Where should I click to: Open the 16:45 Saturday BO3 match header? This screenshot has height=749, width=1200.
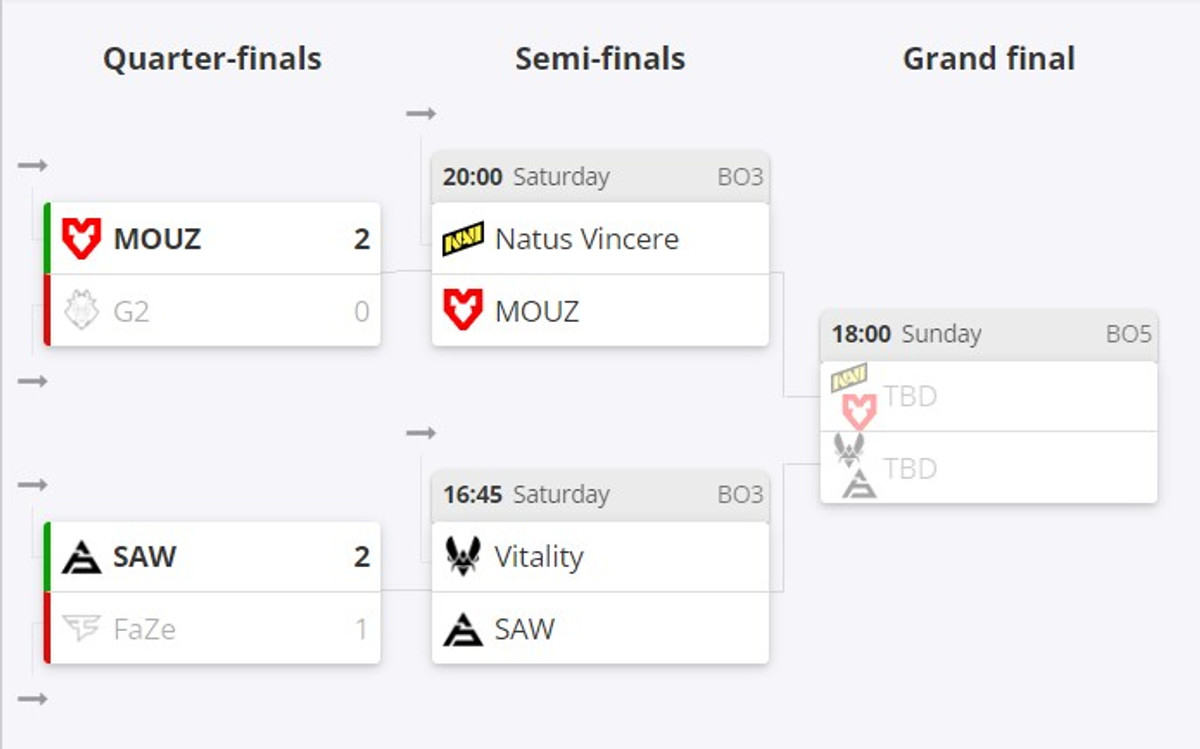pos(600,495)
